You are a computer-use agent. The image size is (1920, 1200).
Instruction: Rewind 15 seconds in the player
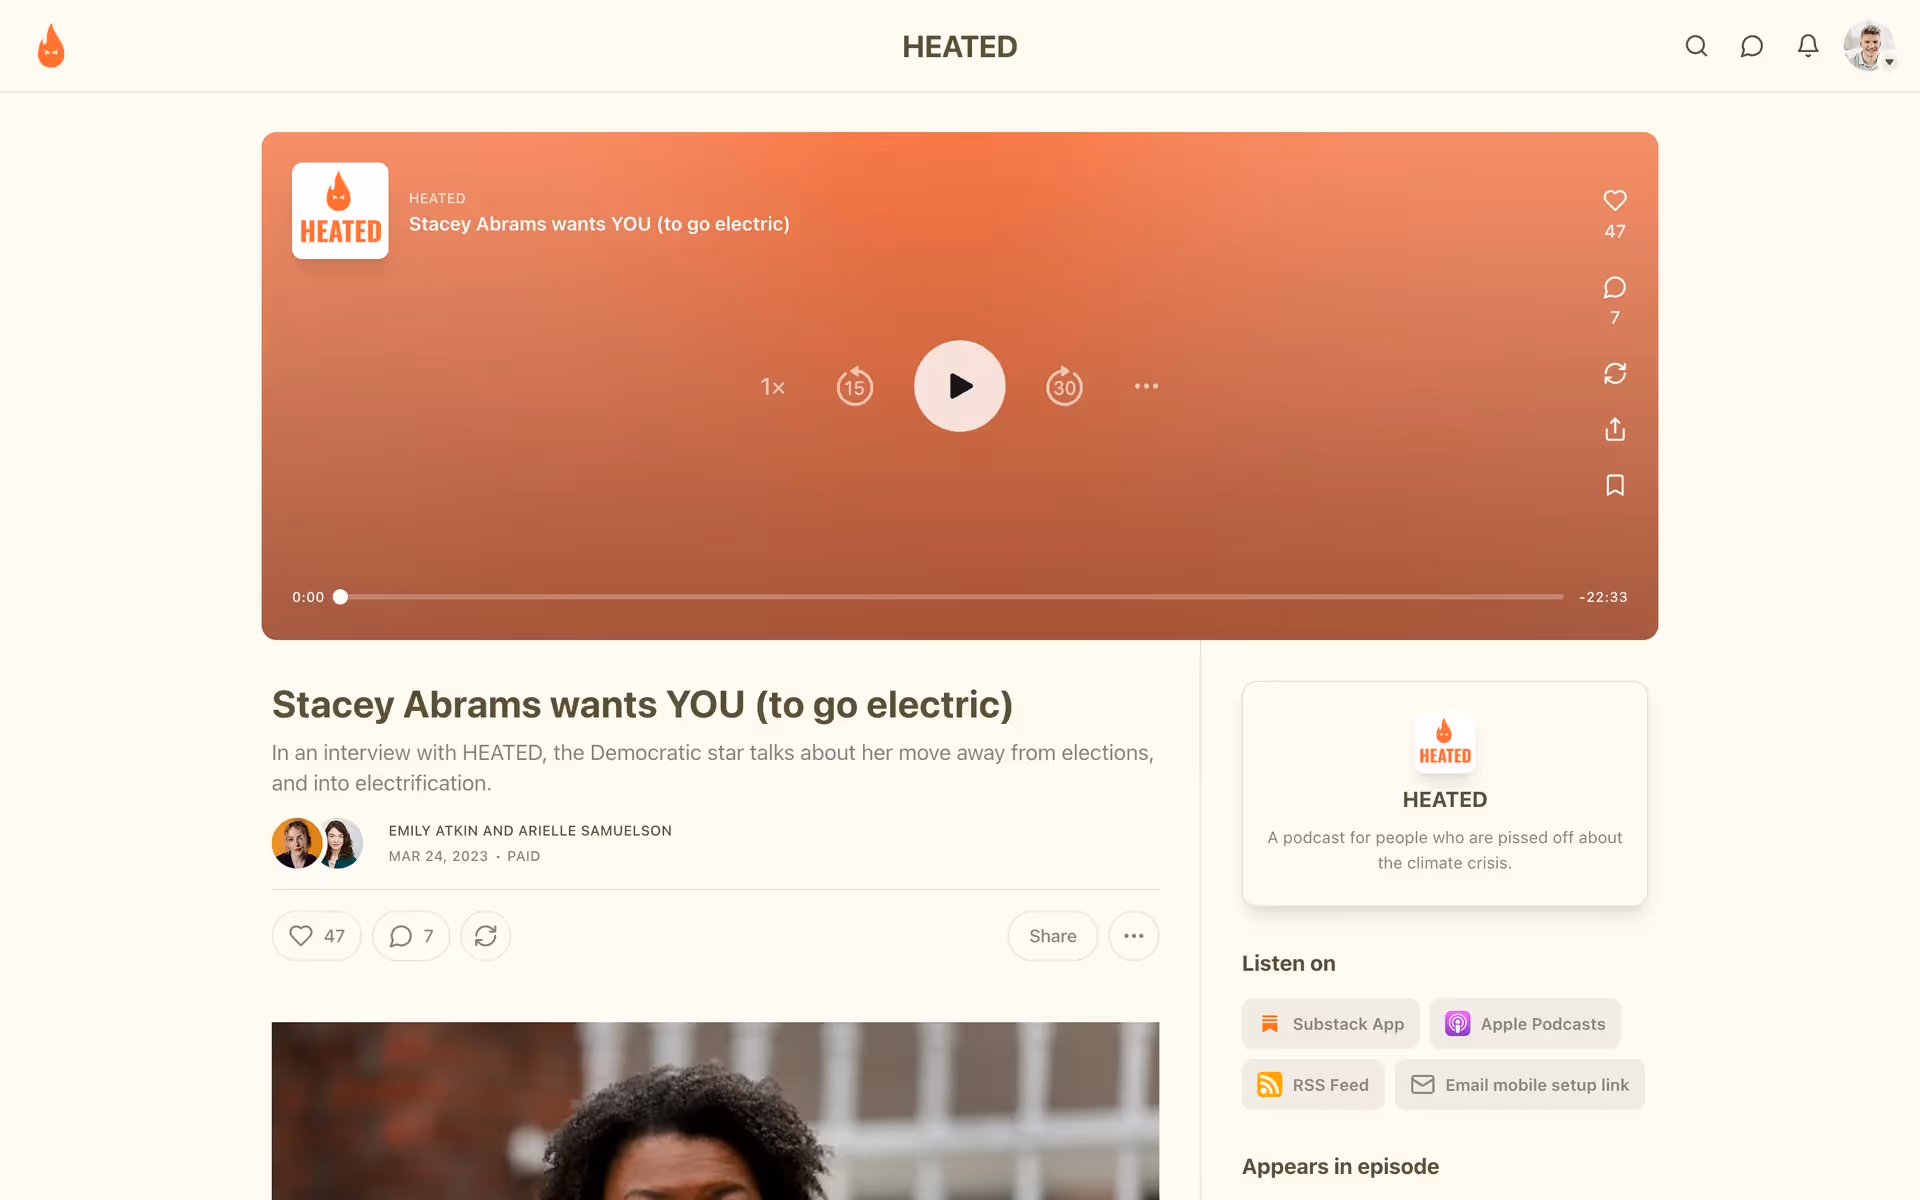click(854, 386)
